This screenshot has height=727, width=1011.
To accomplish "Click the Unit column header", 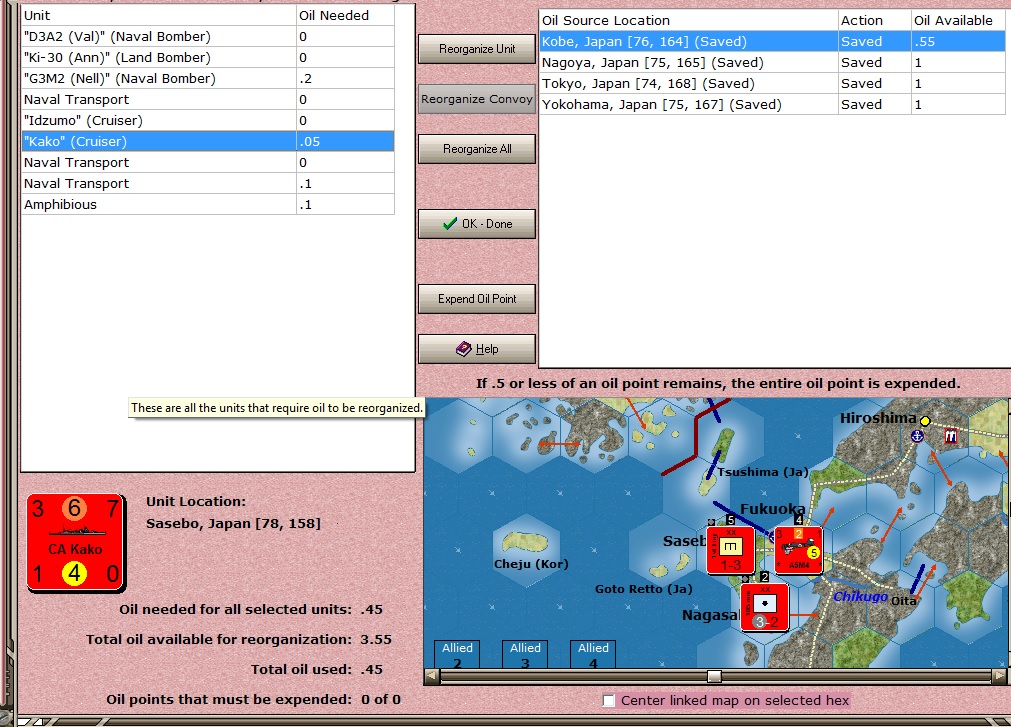I will pos(159,15).
